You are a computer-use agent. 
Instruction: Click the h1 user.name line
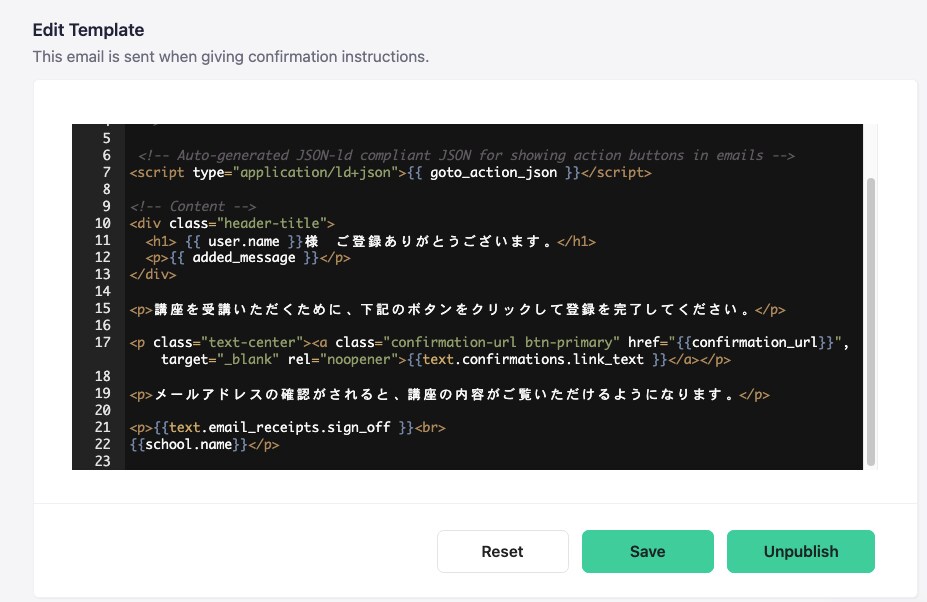coord(371,241)
